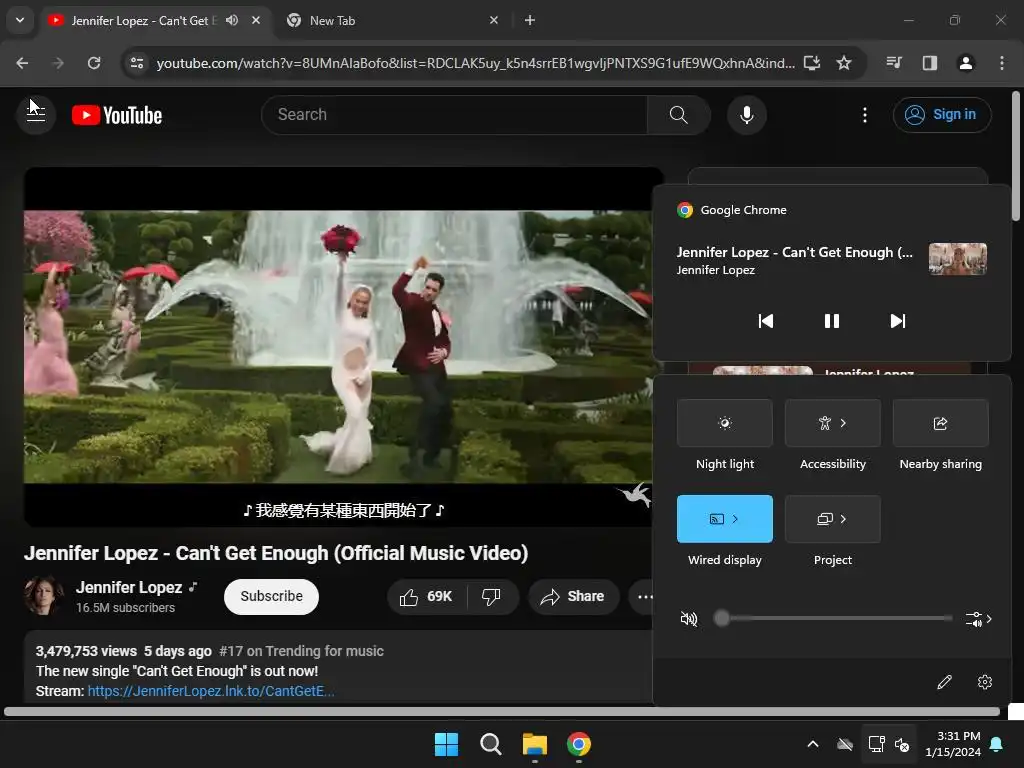Image resolution: width=1024 pixels, height=768 pixels.
Task: Start voice search with microphone icon
Action: [746, 115]
